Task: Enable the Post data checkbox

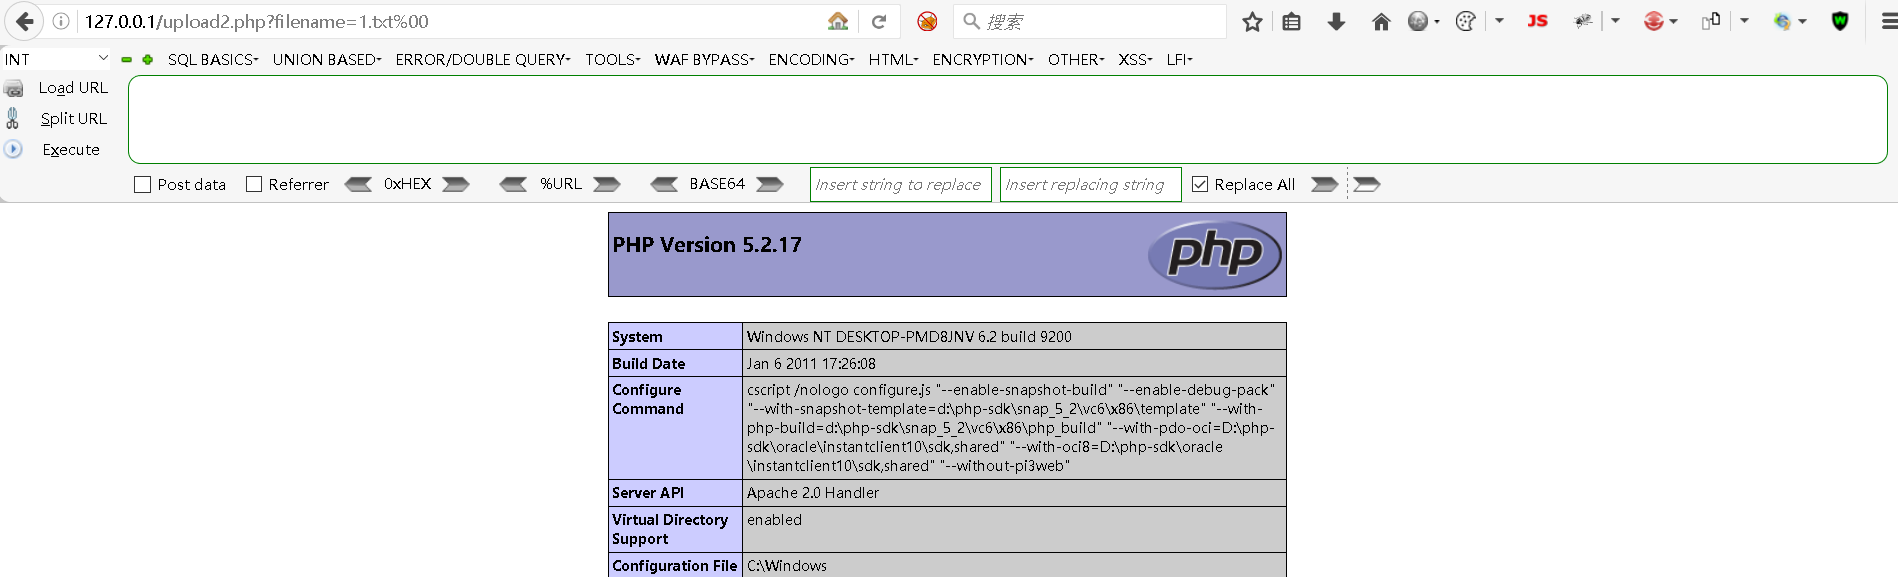Action: (x=143, y=185)
